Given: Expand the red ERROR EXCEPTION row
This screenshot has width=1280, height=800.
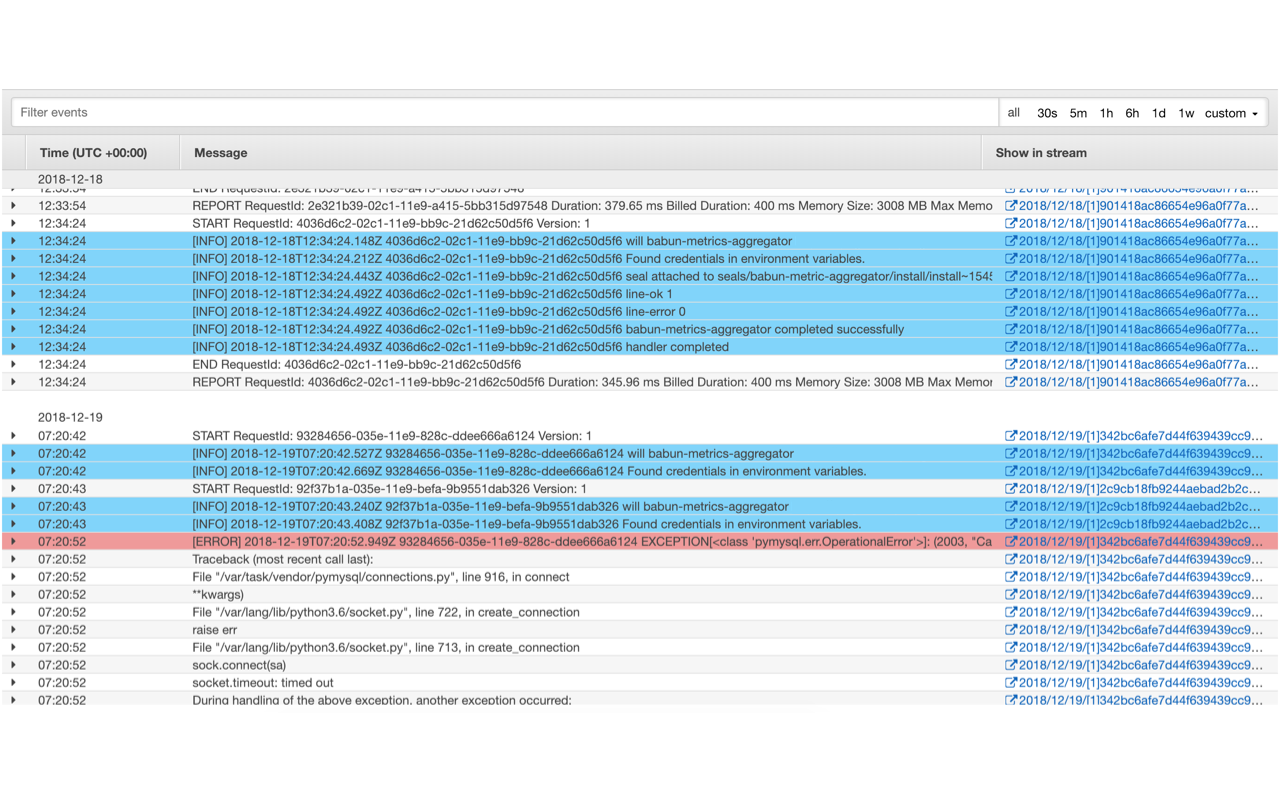Looking at the screenshot, I should coord(14,542).
